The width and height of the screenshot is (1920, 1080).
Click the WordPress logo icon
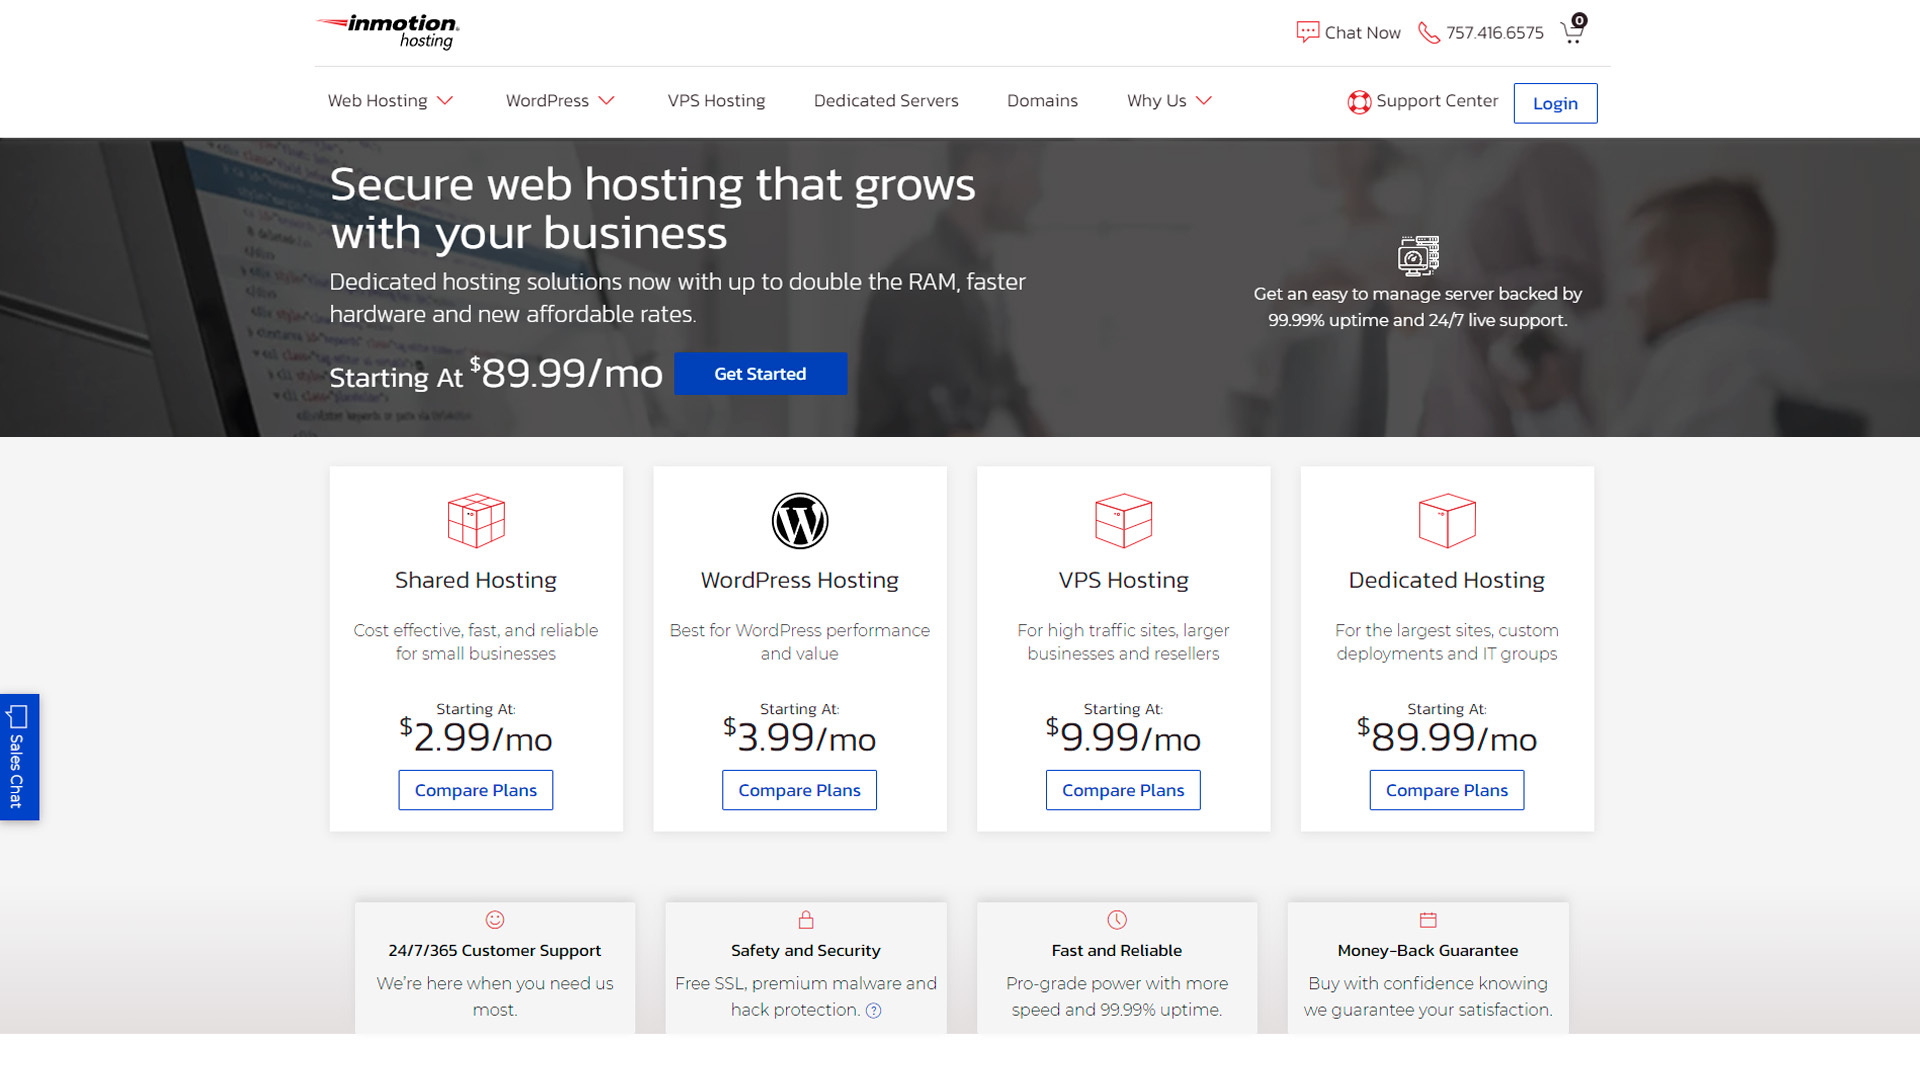pyautogui.click(x=799, y=520)
